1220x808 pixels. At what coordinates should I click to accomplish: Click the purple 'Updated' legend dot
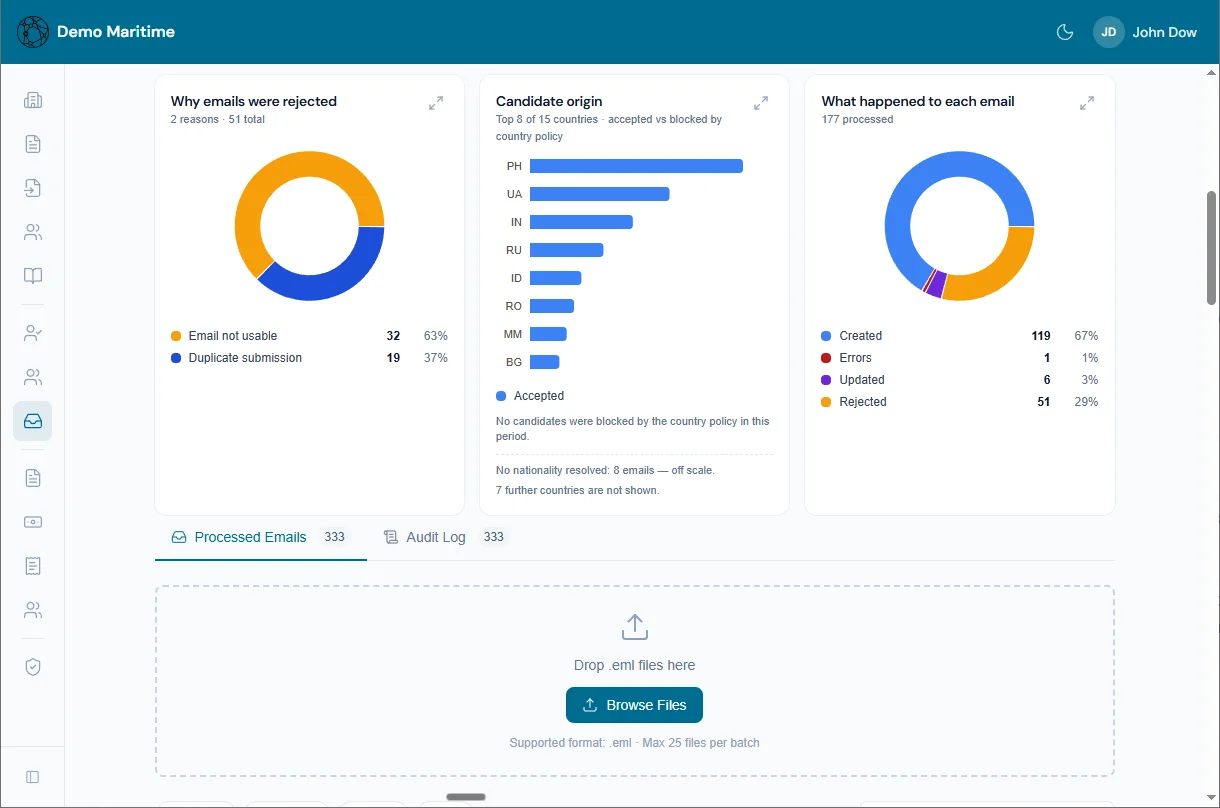click(x=826, y=380)
